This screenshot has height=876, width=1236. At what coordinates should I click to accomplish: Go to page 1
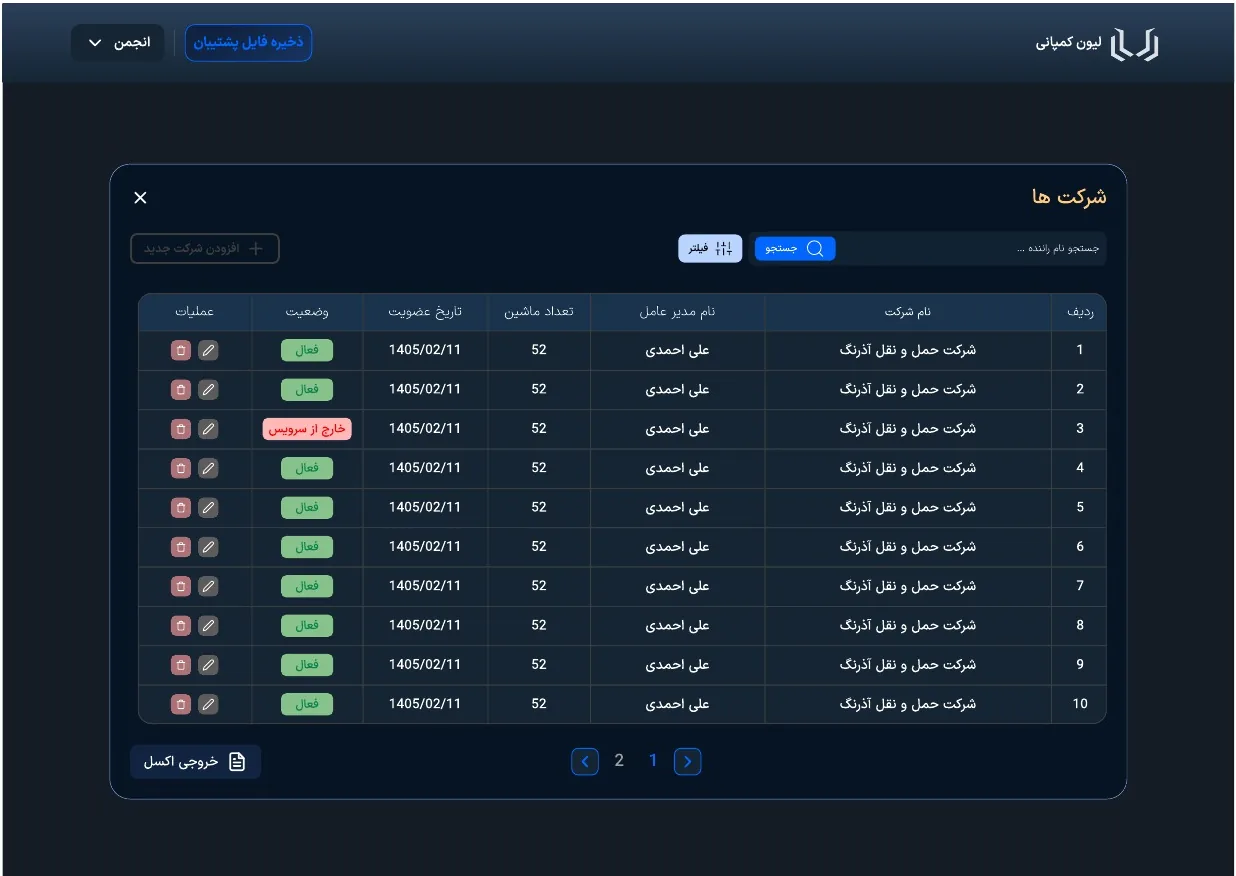tap(653, 761)
